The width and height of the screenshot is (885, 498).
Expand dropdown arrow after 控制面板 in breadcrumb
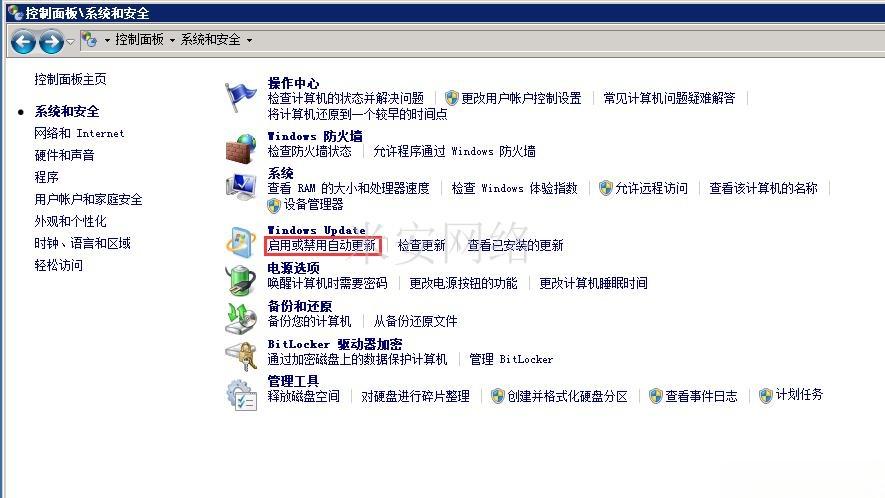coord(172,40)
